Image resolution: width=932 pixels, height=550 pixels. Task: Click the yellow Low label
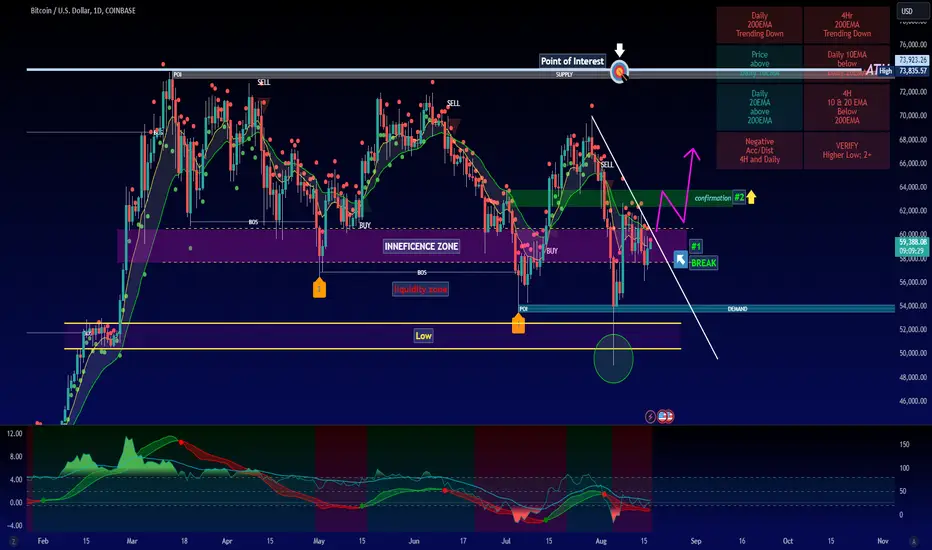click(x=423, y=336)
